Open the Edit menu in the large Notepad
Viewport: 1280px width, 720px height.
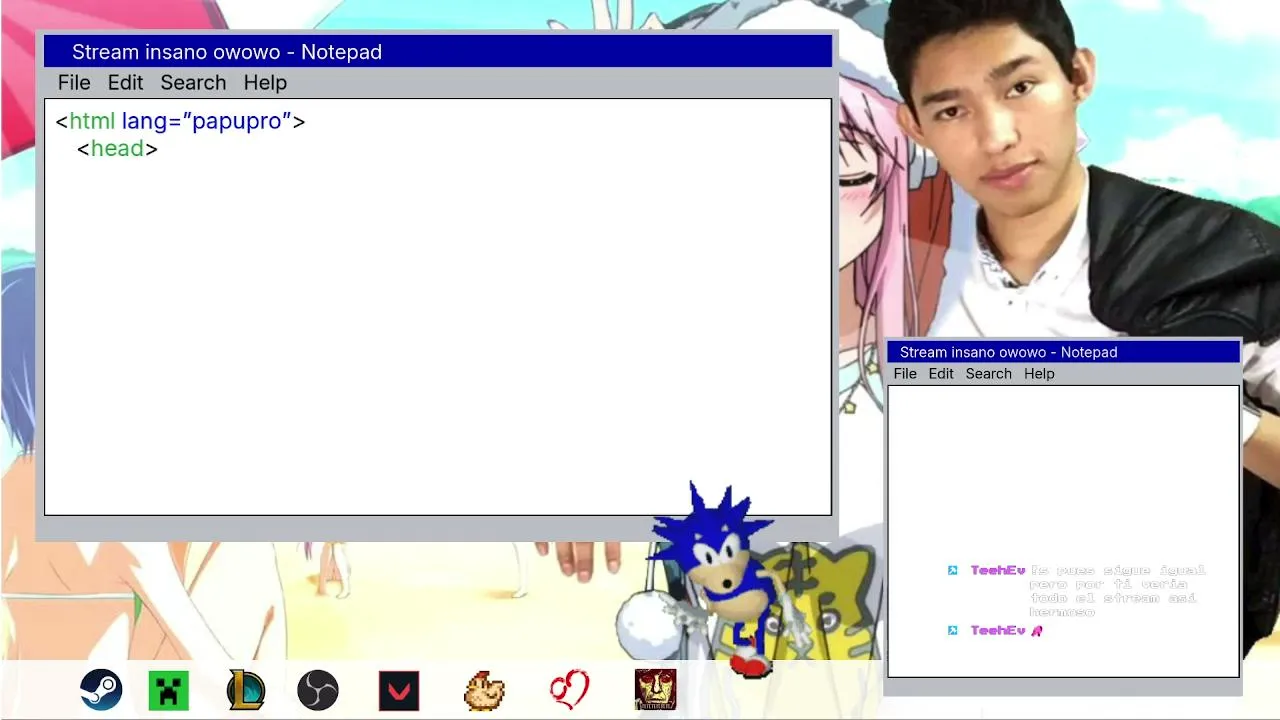125,83
